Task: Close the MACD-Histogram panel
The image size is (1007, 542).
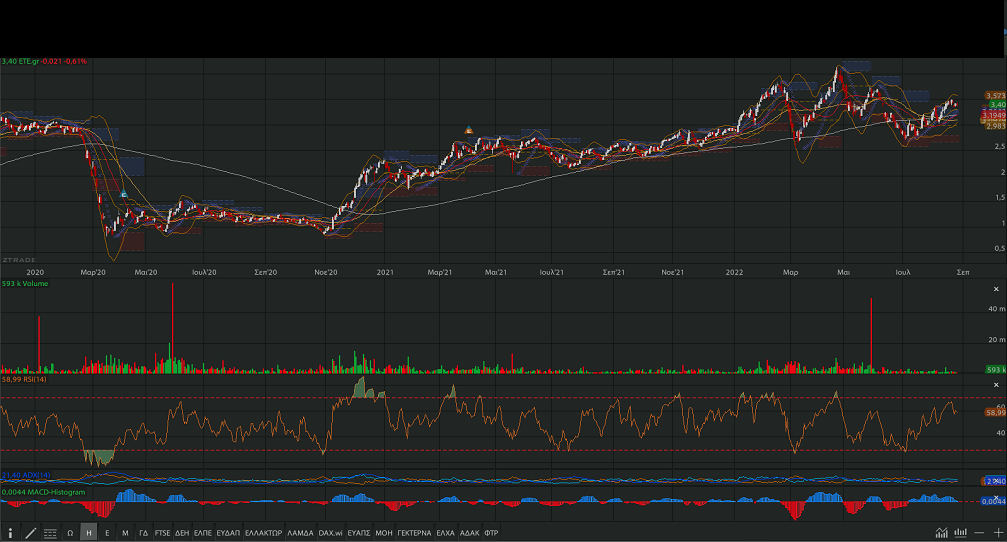Action: pyautogui.click(x=995, y=497)
